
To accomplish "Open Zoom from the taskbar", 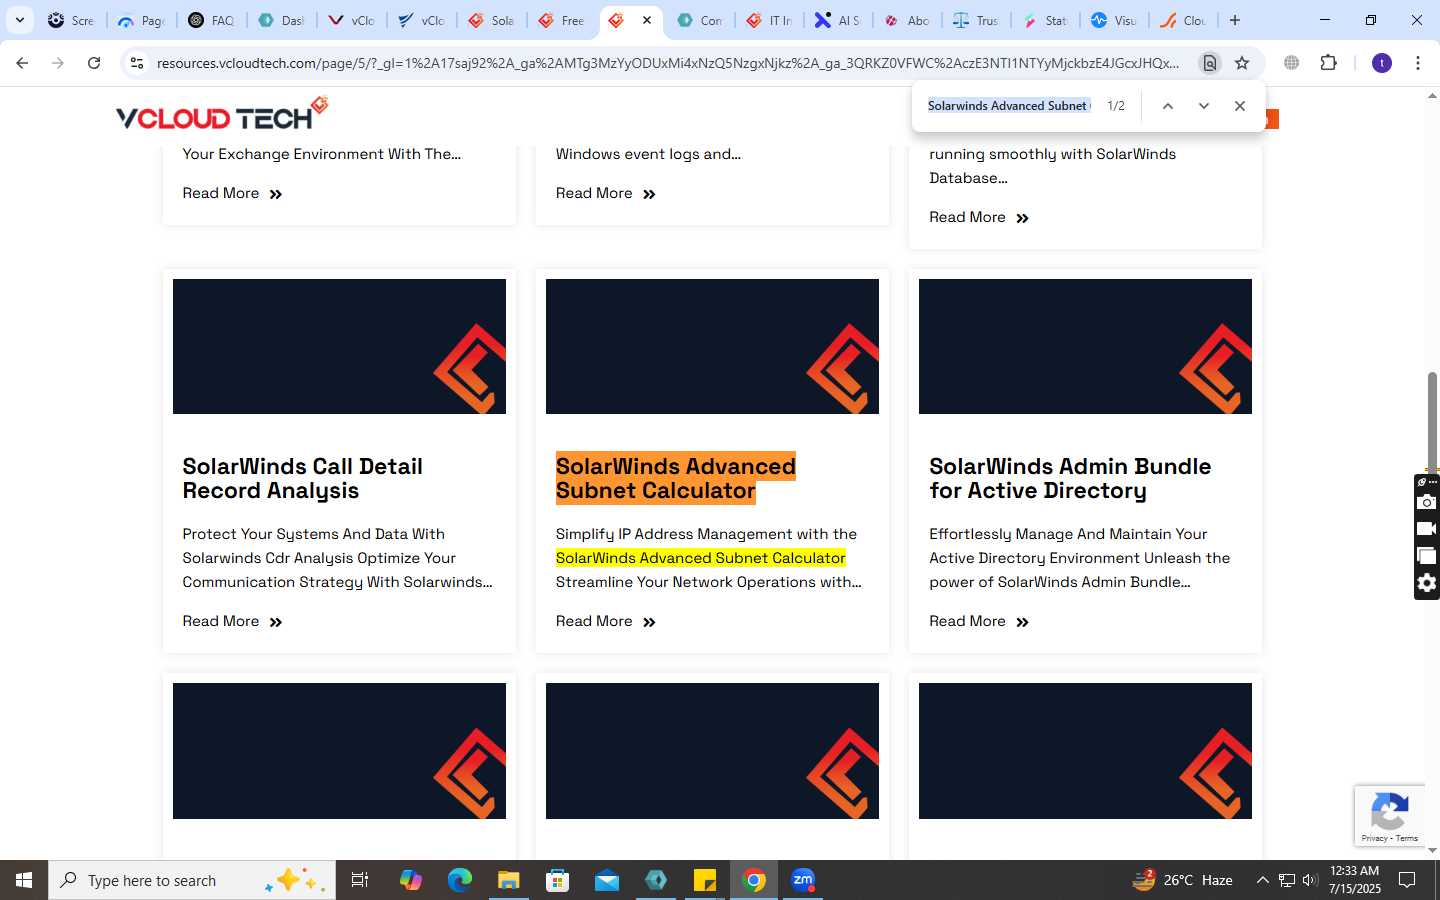I will (x=803, y=880).
